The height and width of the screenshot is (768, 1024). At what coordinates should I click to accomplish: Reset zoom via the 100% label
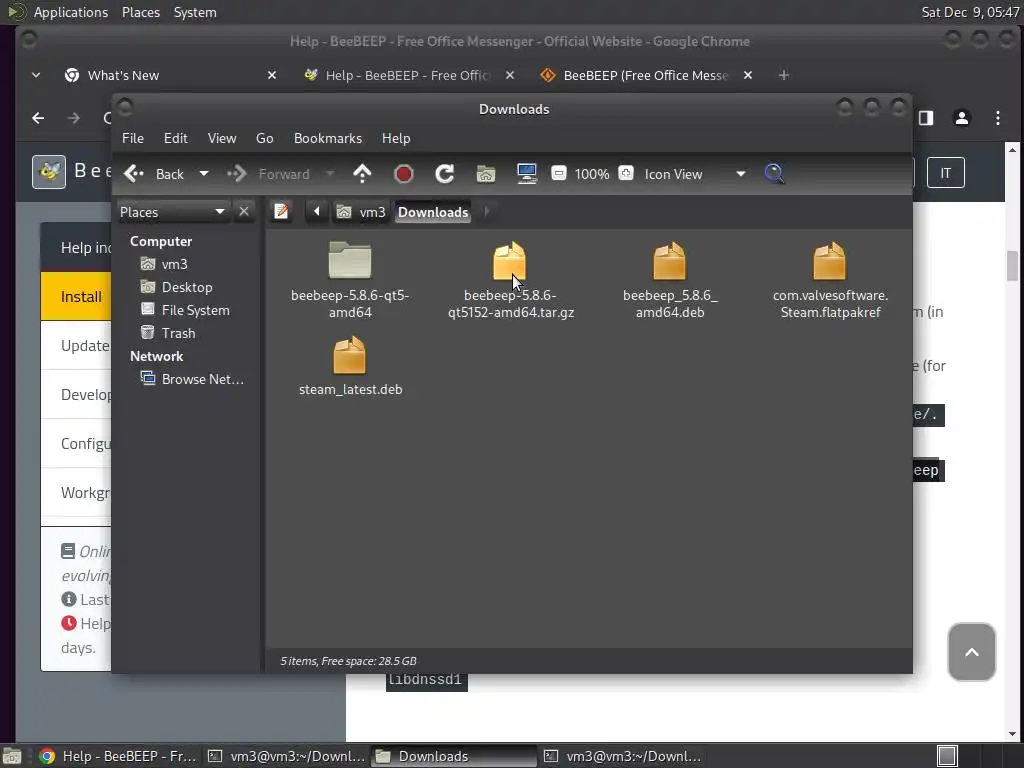(592, 174)
